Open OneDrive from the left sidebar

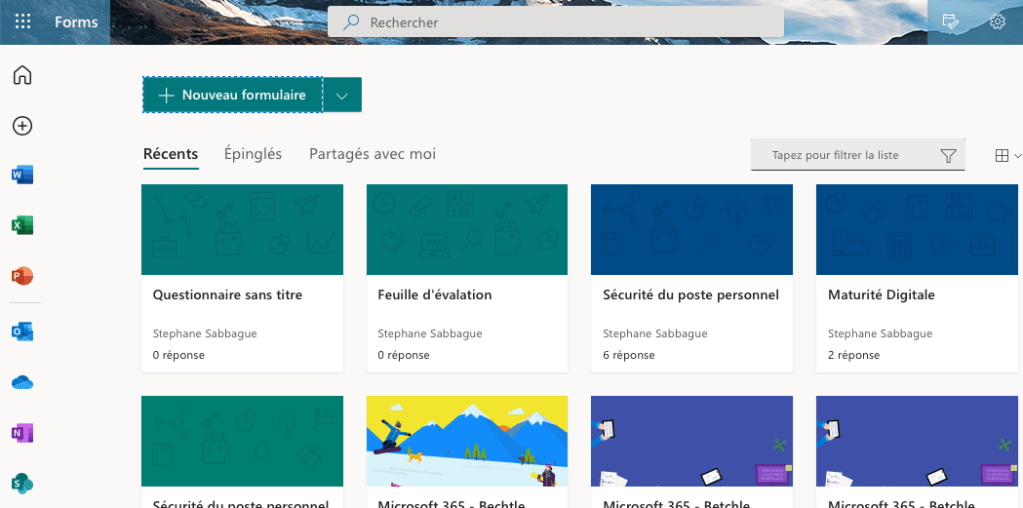pyautogui.click(x=22, y=382)
